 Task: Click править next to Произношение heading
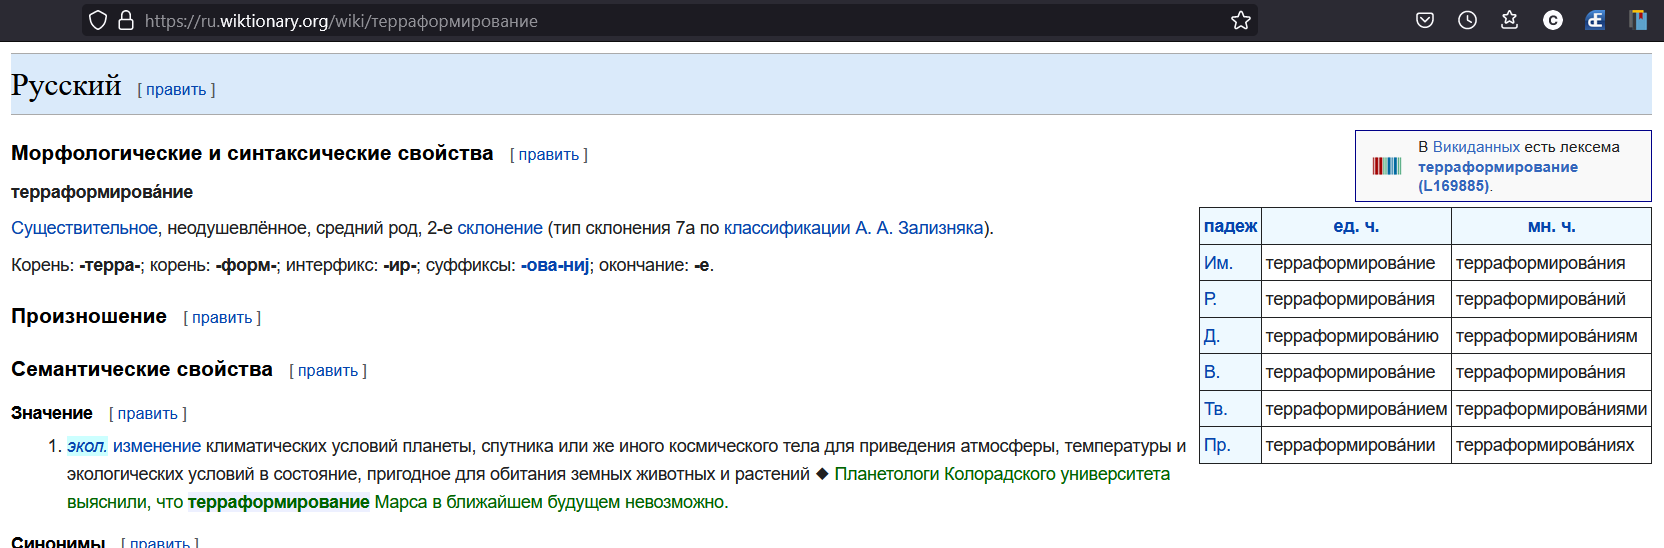coord(222,317)
